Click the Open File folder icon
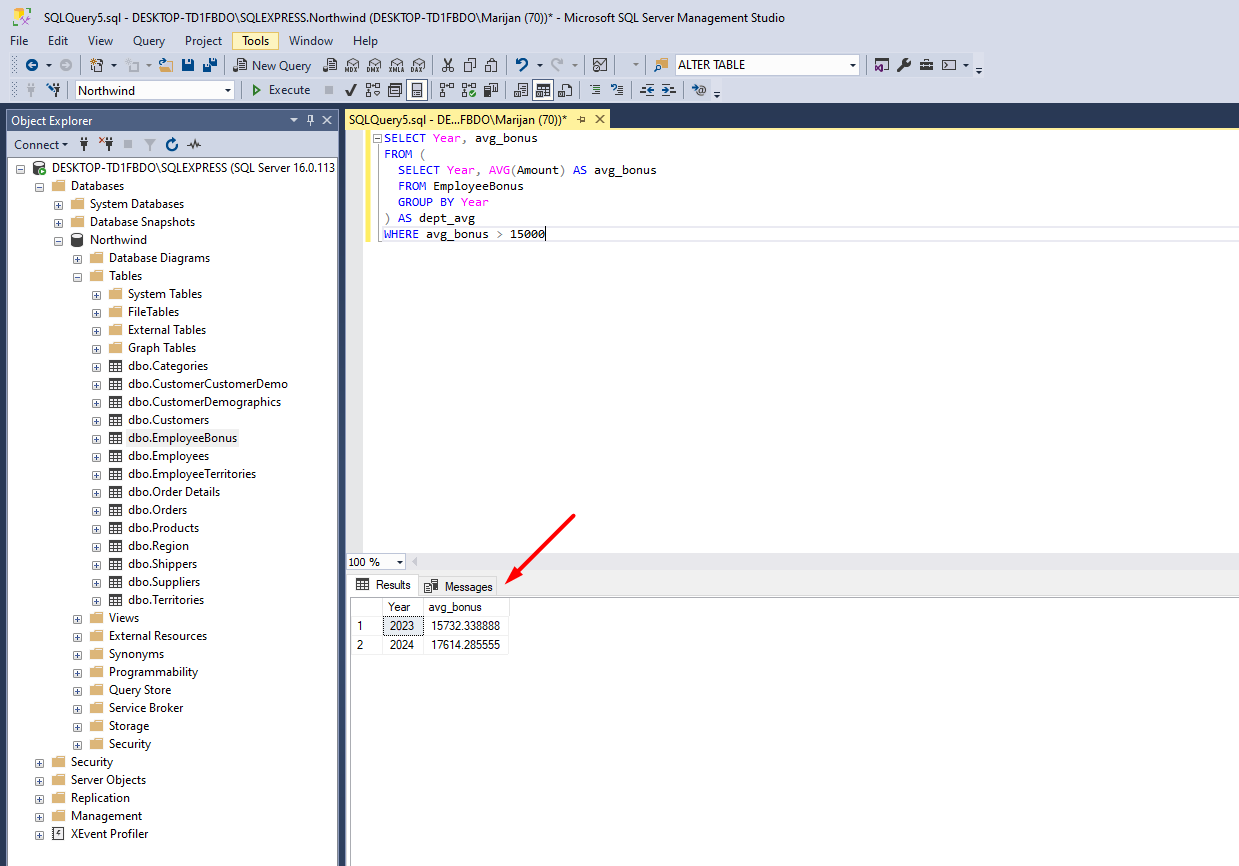The image size is (1239, 866). 166,65
